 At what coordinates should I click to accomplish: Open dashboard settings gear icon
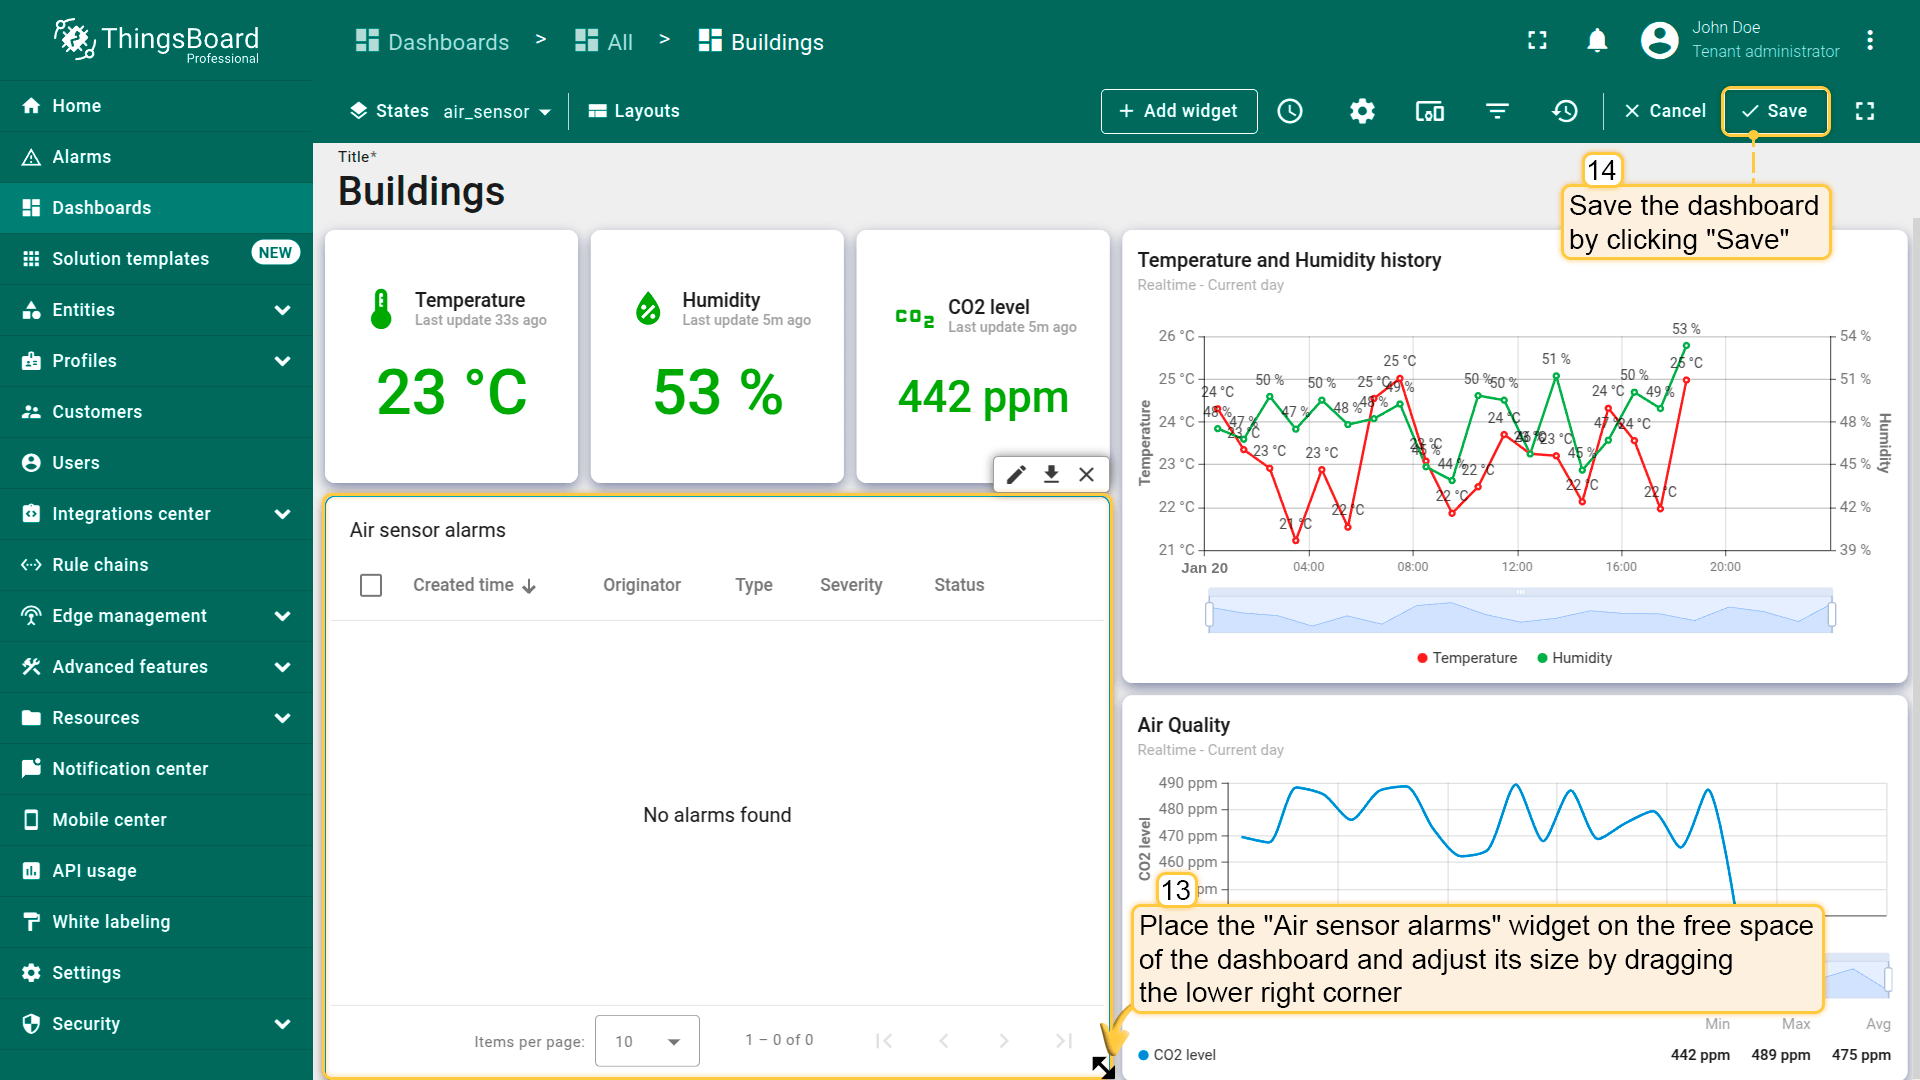click(x=1362, y=111)
